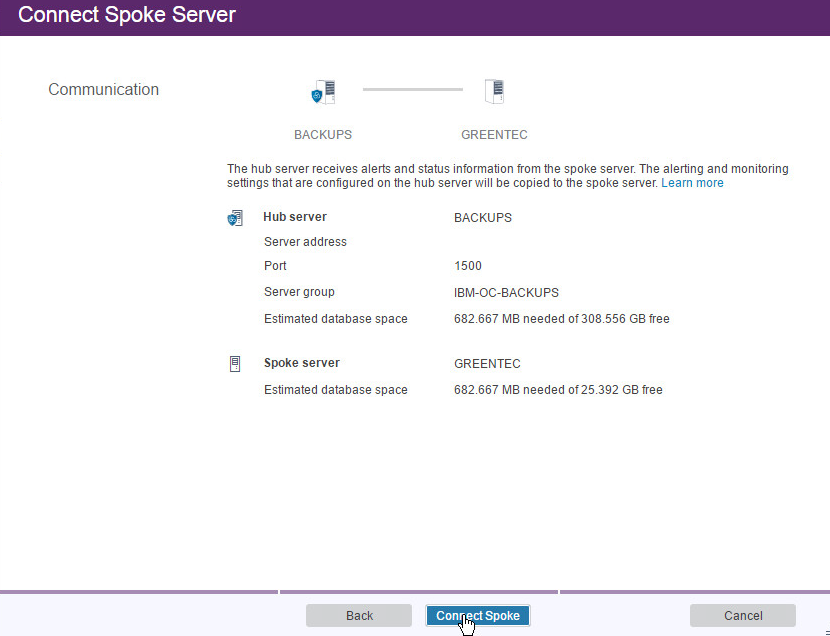This screenshot has width=830, height=636.
Task: Click the Server address label
Action: (x=305, y=242)
